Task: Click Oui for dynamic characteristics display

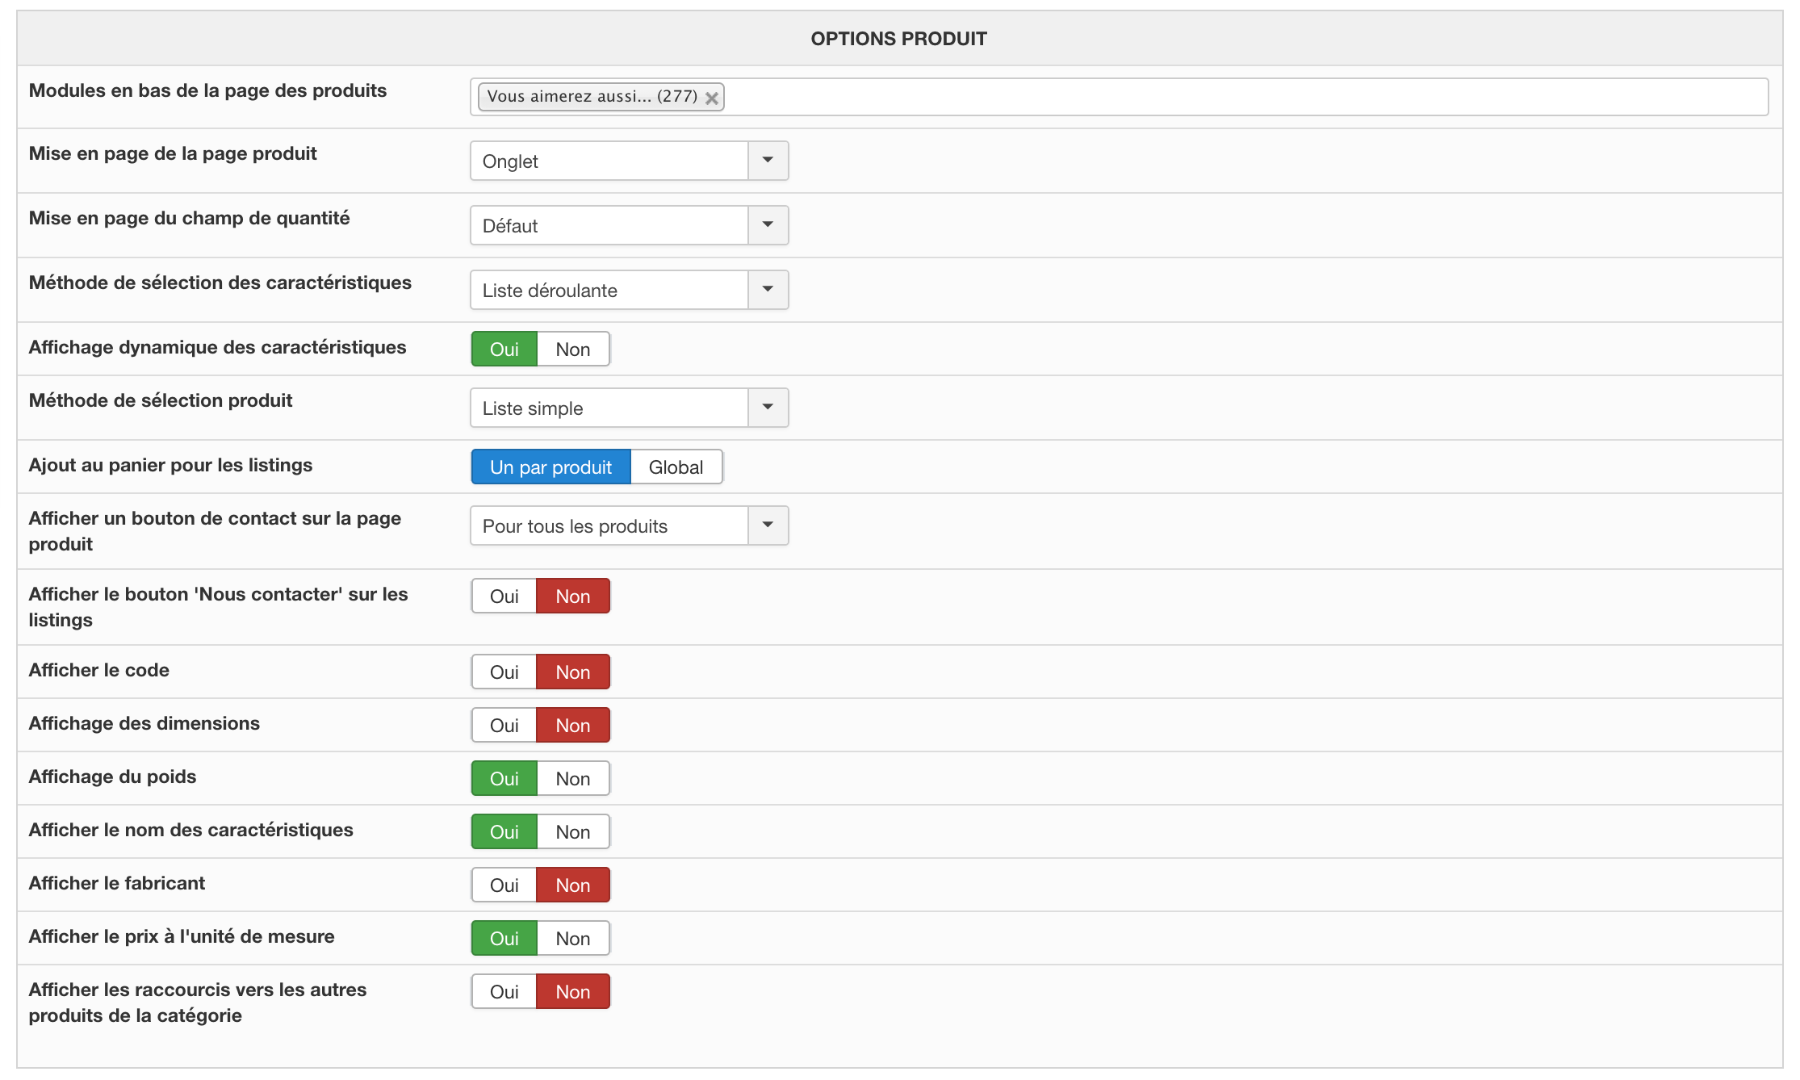Action: click(504, 349)
